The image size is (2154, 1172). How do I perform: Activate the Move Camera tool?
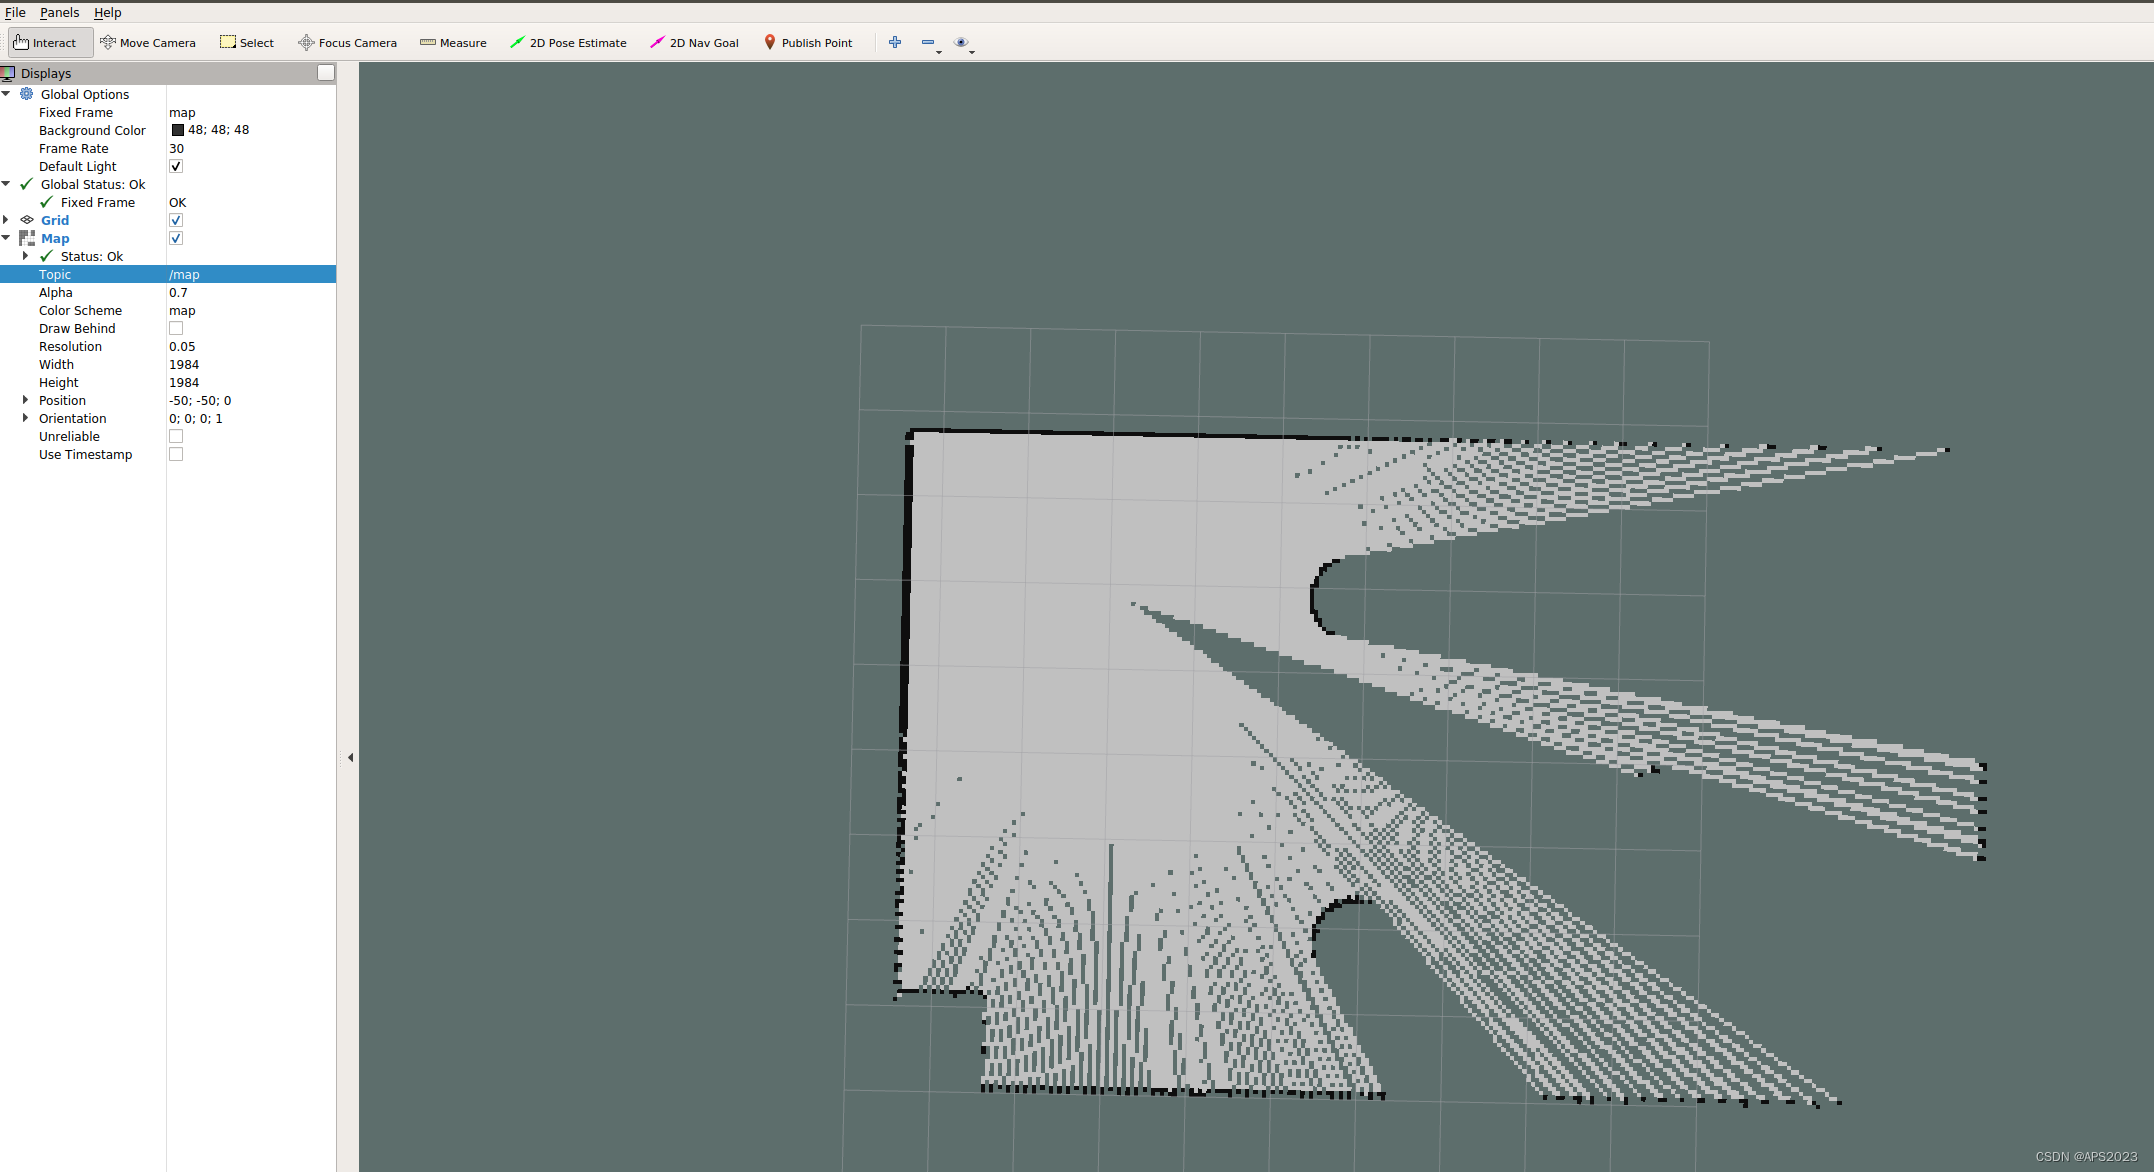point(148,43)
